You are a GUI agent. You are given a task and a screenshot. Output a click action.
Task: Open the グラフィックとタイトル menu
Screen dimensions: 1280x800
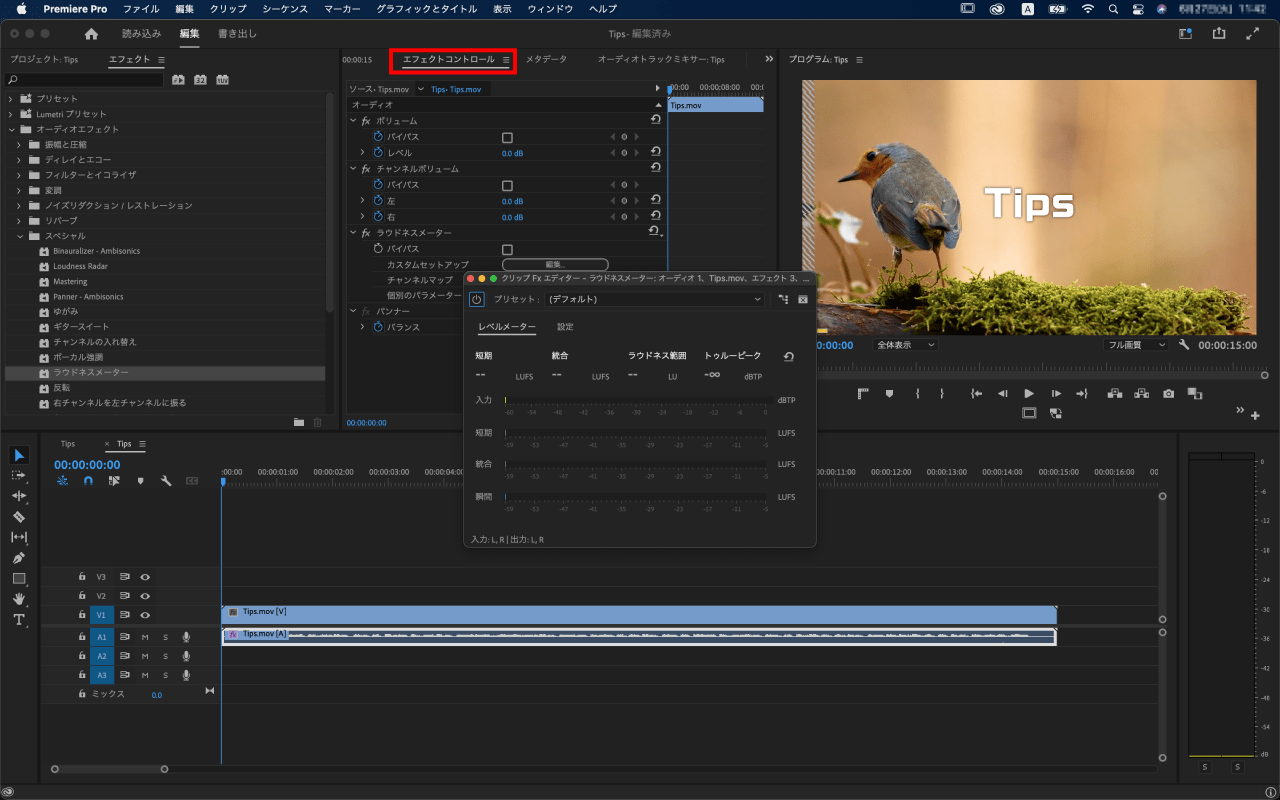tap(427, 9)
